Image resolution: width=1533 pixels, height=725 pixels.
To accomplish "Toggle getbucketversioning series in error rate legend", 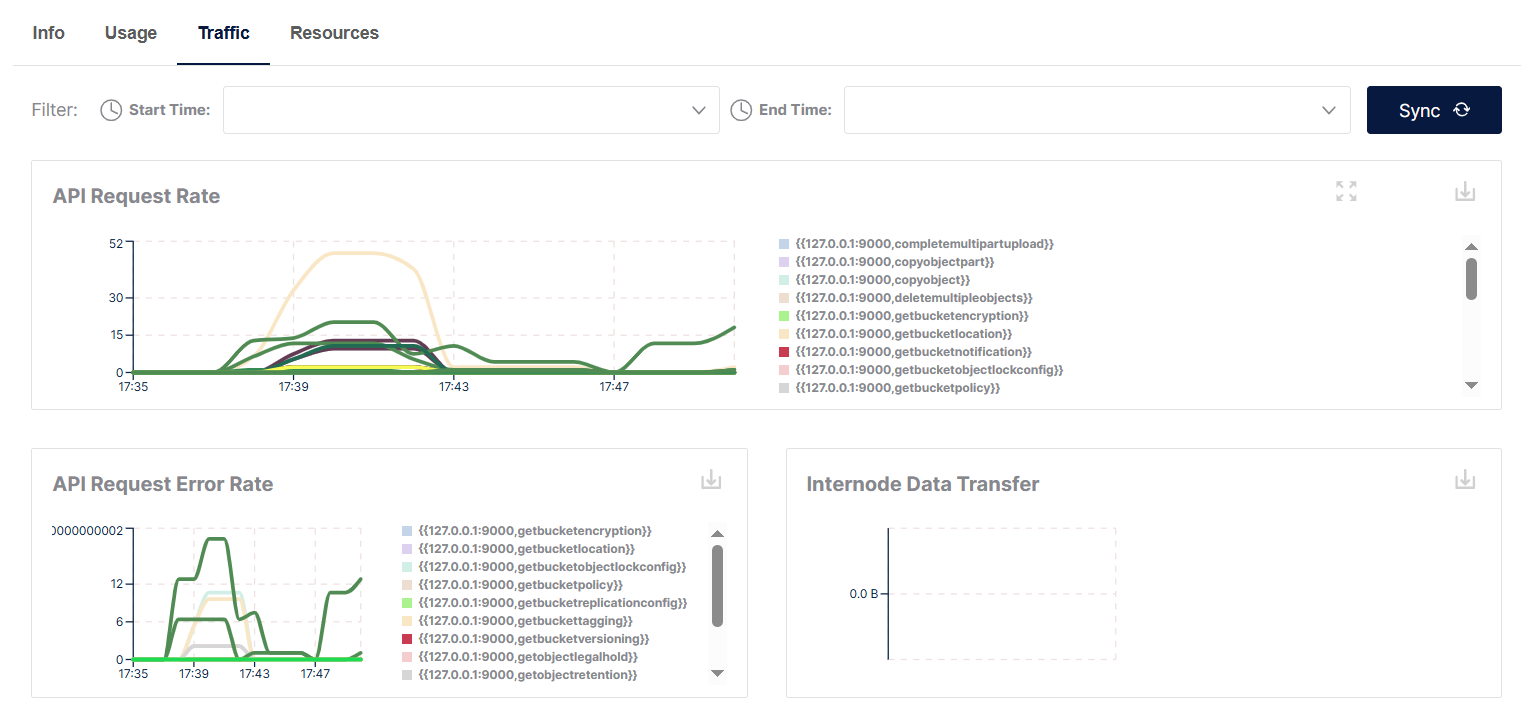I will pyautogui.click(x=534, y=639).
